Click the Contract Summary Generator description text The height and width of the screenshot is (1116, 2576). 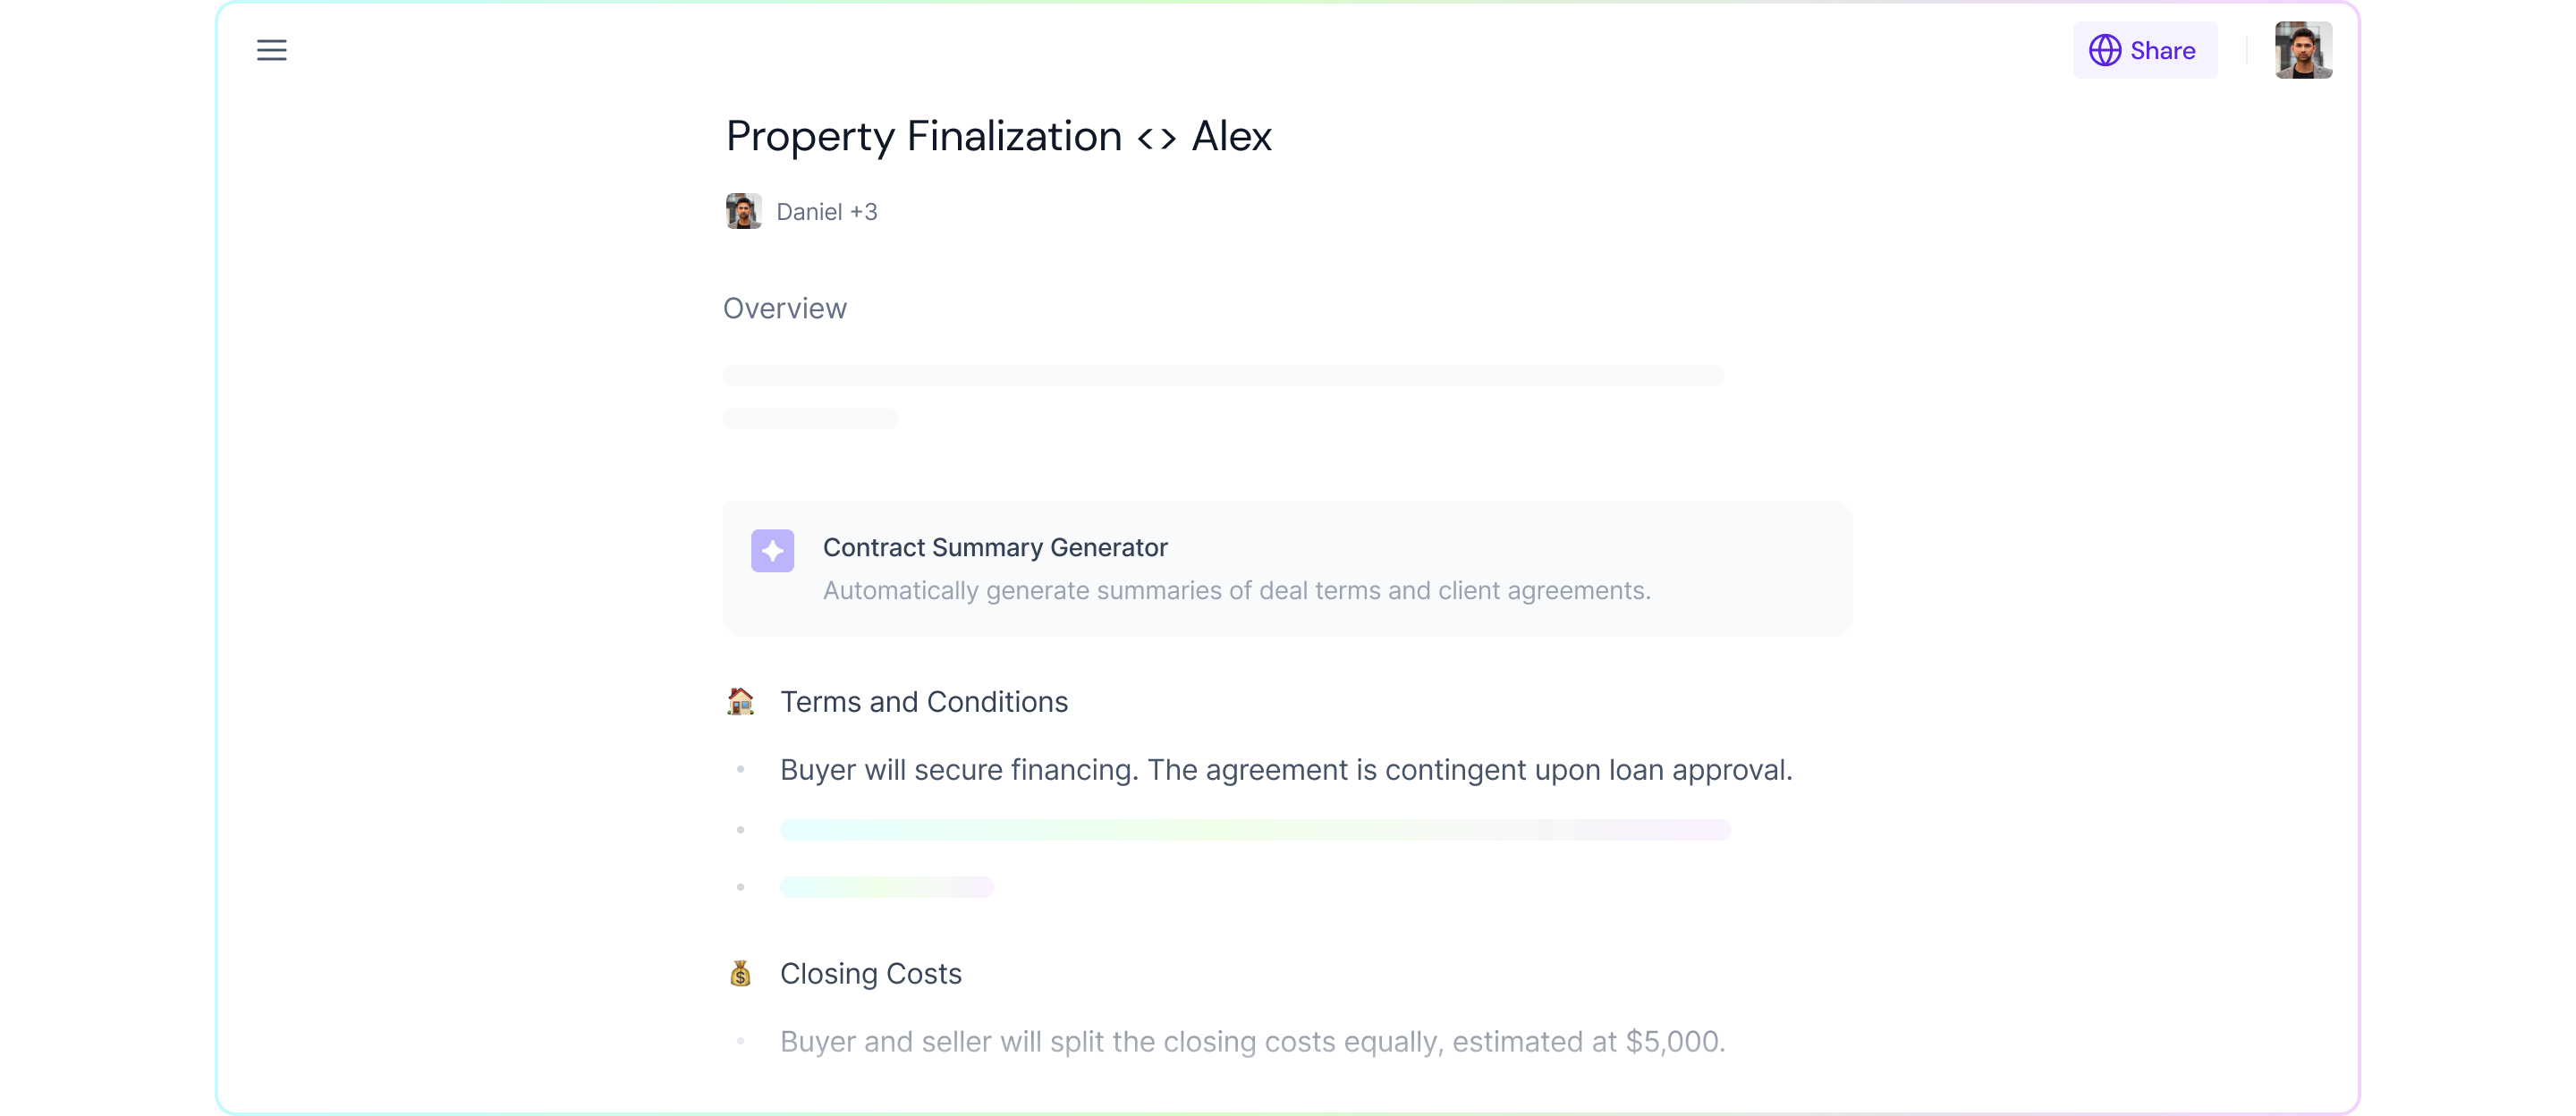click(1236, 590)
